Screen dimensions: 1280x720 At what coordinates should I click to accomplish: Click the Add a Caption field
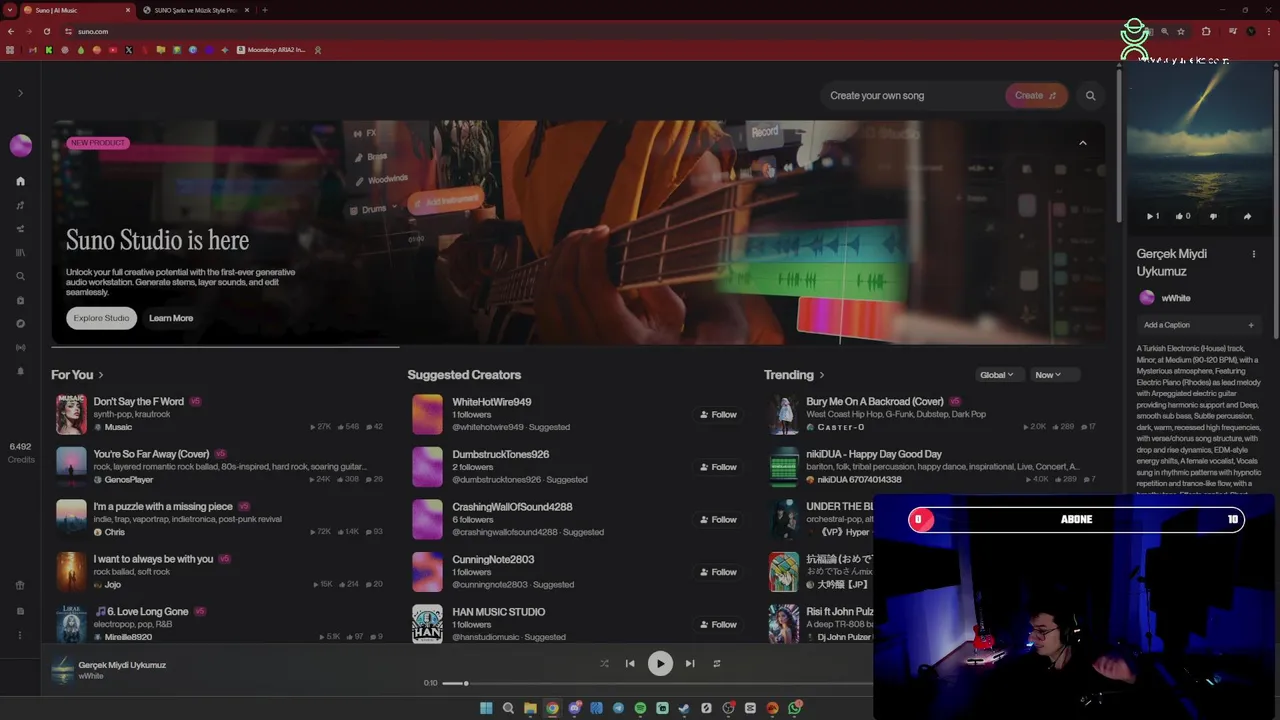click(1199, 325)
